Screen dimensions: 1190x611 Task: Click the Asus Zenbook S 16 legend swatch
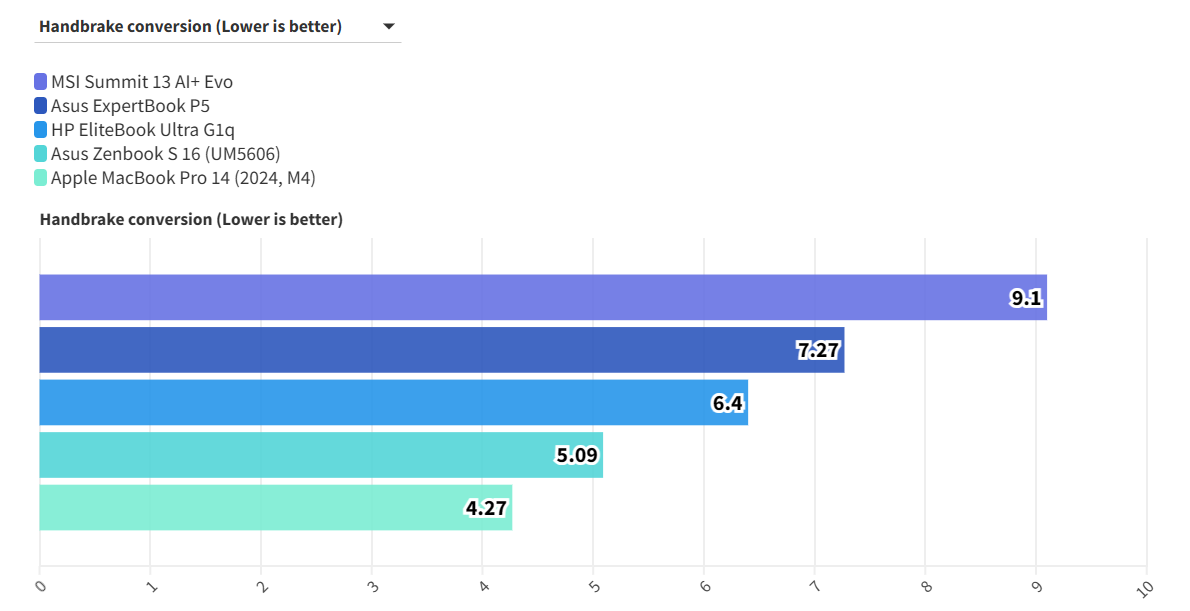41,154
